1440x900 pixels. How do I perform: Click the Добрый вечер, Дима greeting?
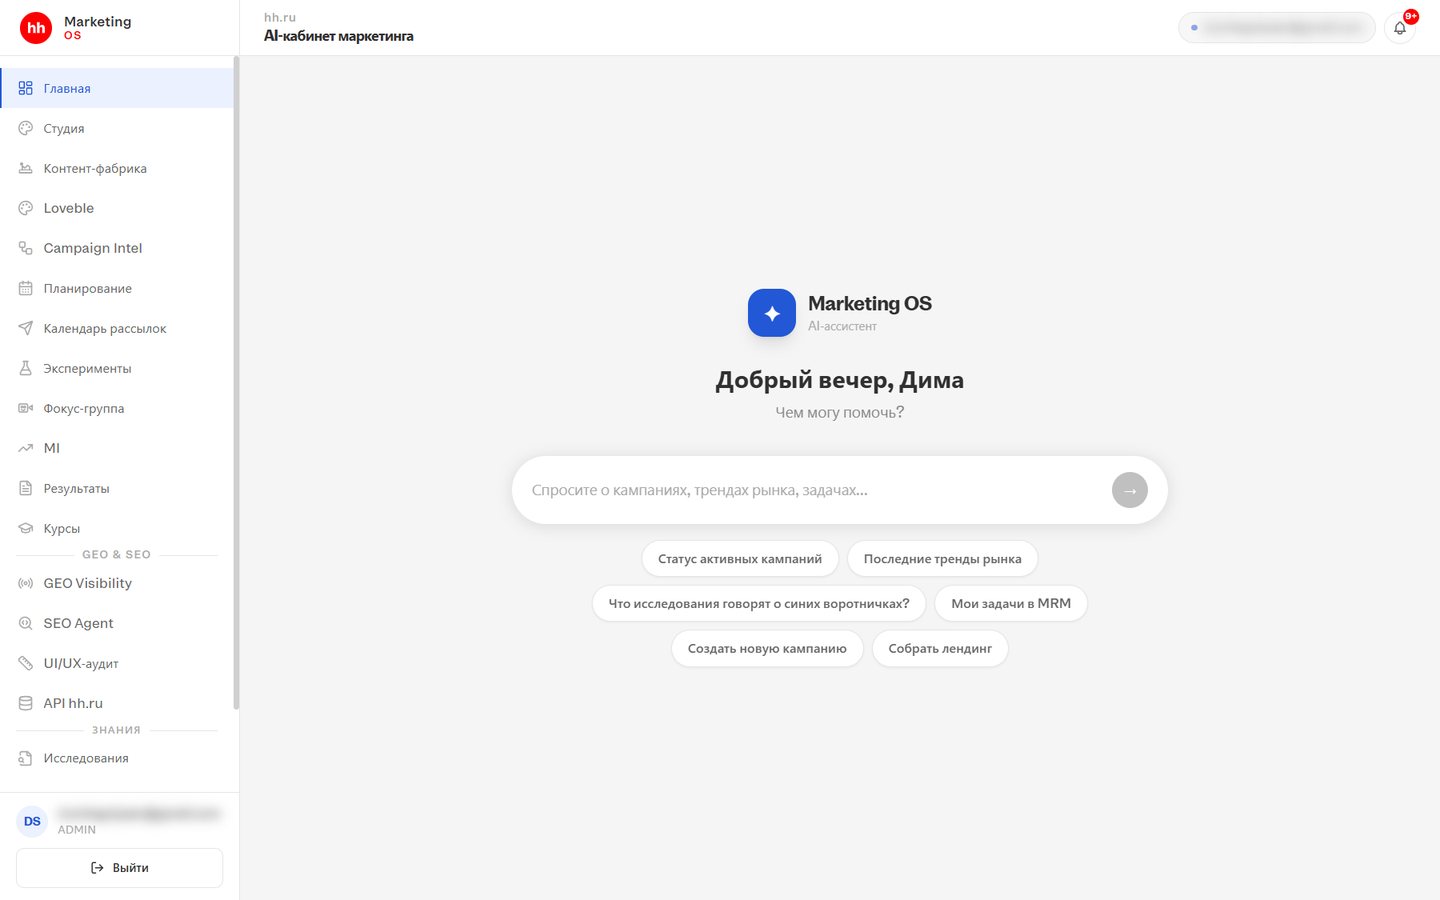tap(840, 380)
